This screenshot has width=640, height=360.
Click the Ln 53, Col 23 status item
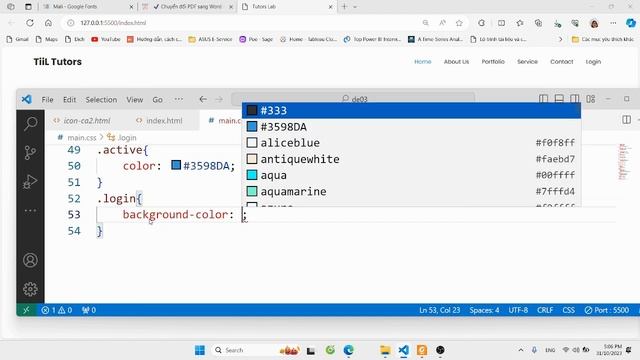440,310
